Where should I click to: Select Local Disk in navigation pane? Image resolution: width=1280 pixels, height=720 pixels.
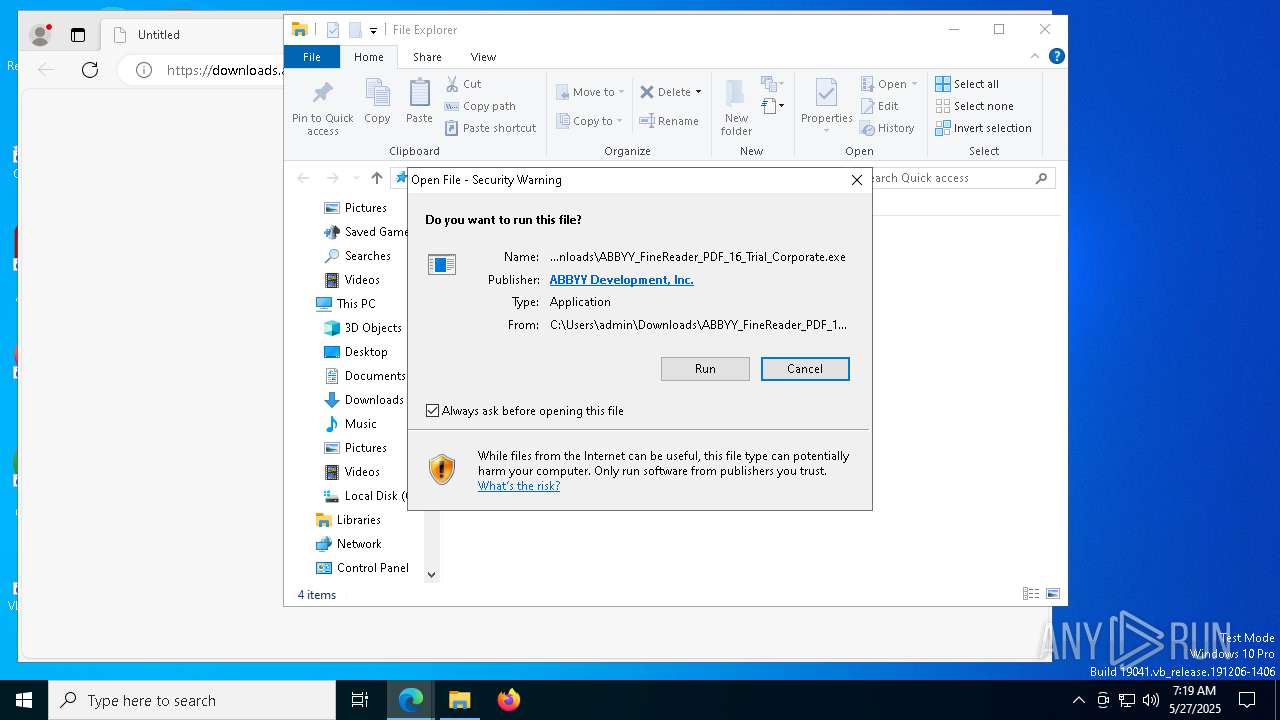pos(365,496)
